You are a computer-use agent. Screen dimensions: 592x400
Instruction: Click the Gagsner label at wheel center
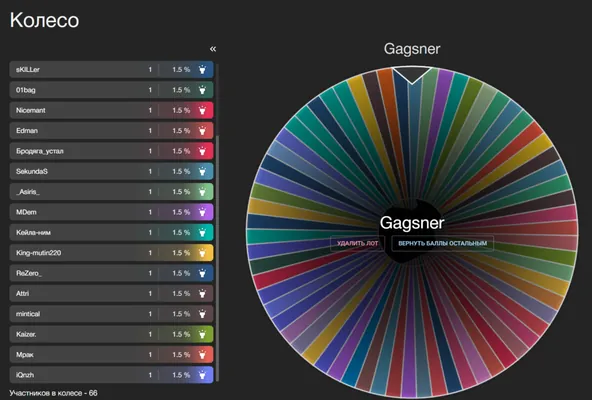coord(412,223)
